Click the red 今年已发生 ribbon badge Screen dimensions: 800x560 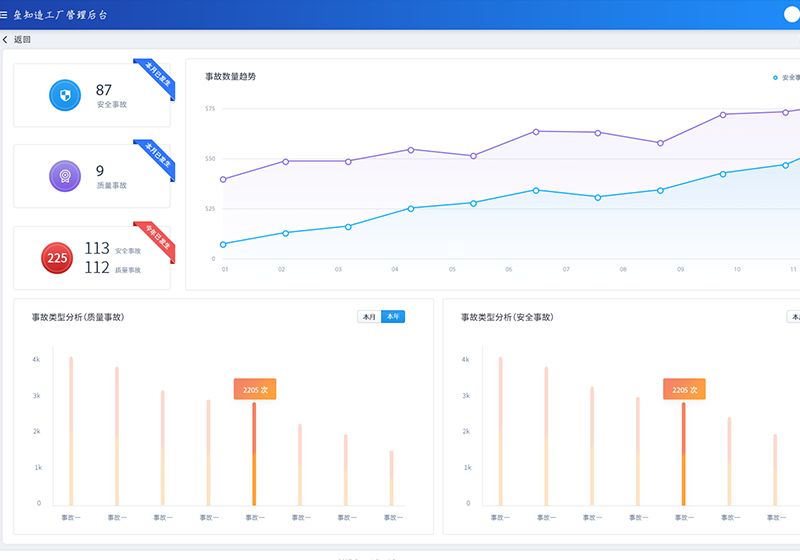pos(155,241)
